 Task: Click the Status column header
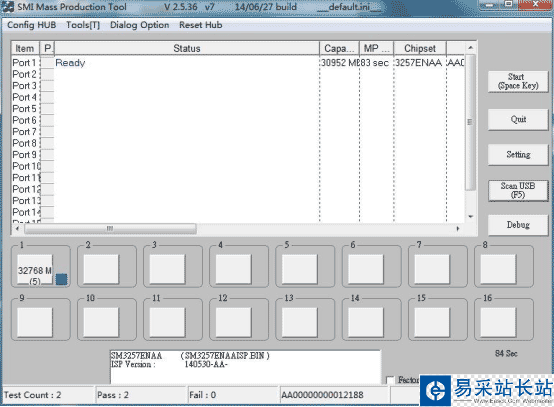(187, 48)
